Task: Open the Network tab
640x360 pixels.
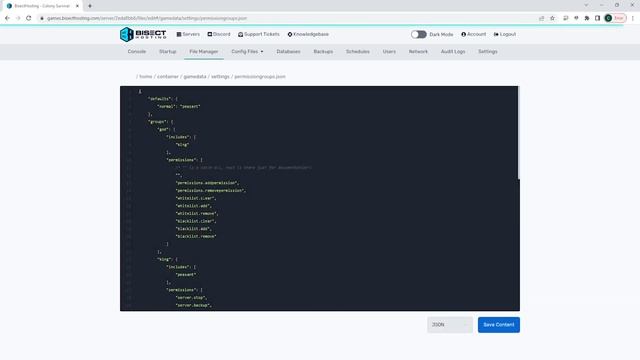Action: [418, 52]
